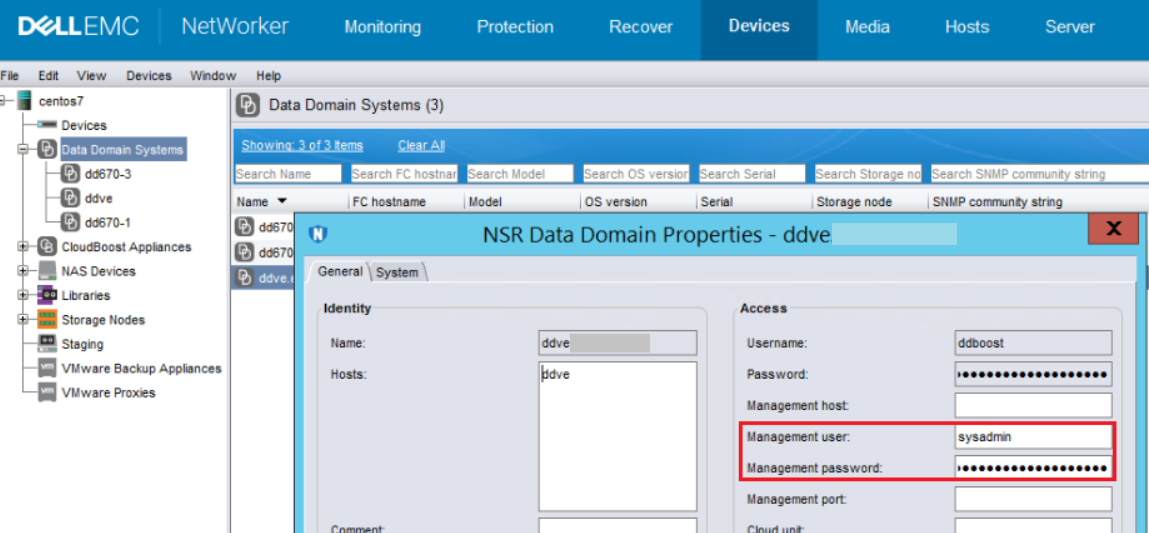This screenshot has height=533, width=1149.
Task: Click the Devices node icon in tree
Action: [47, 125]
